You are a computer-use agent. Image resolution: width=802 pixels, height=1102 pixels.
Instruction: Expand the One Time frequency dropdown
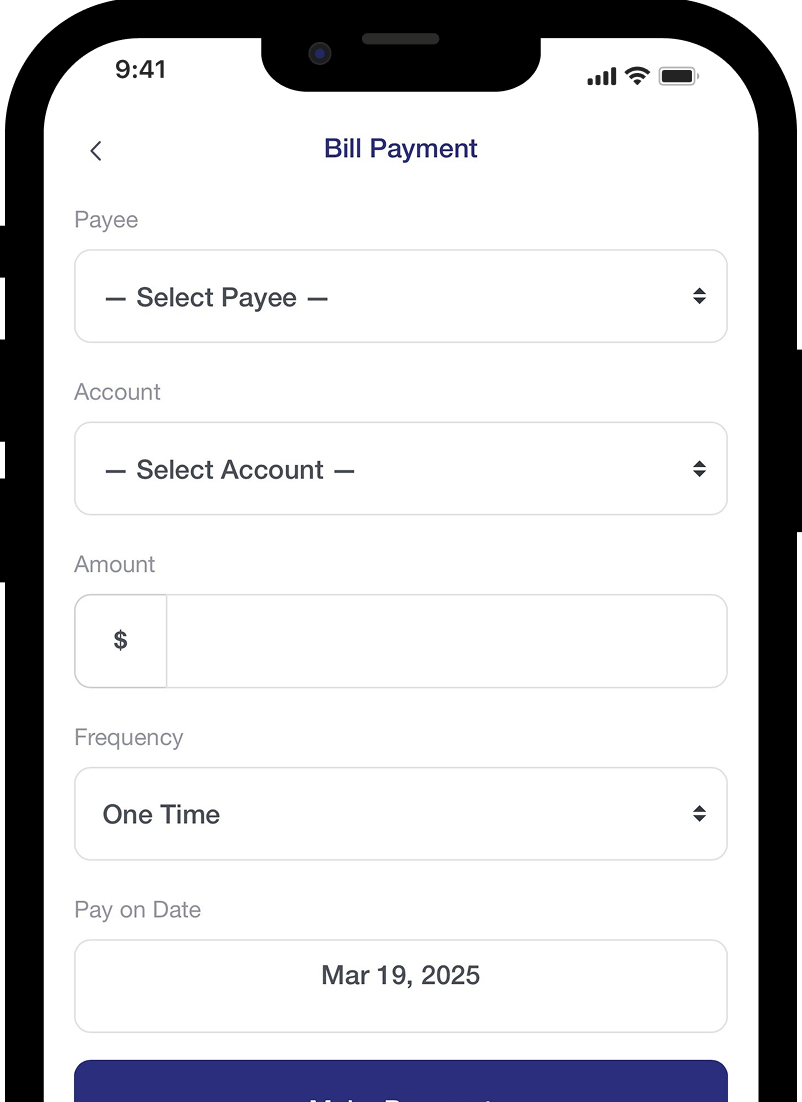(400, 814)
